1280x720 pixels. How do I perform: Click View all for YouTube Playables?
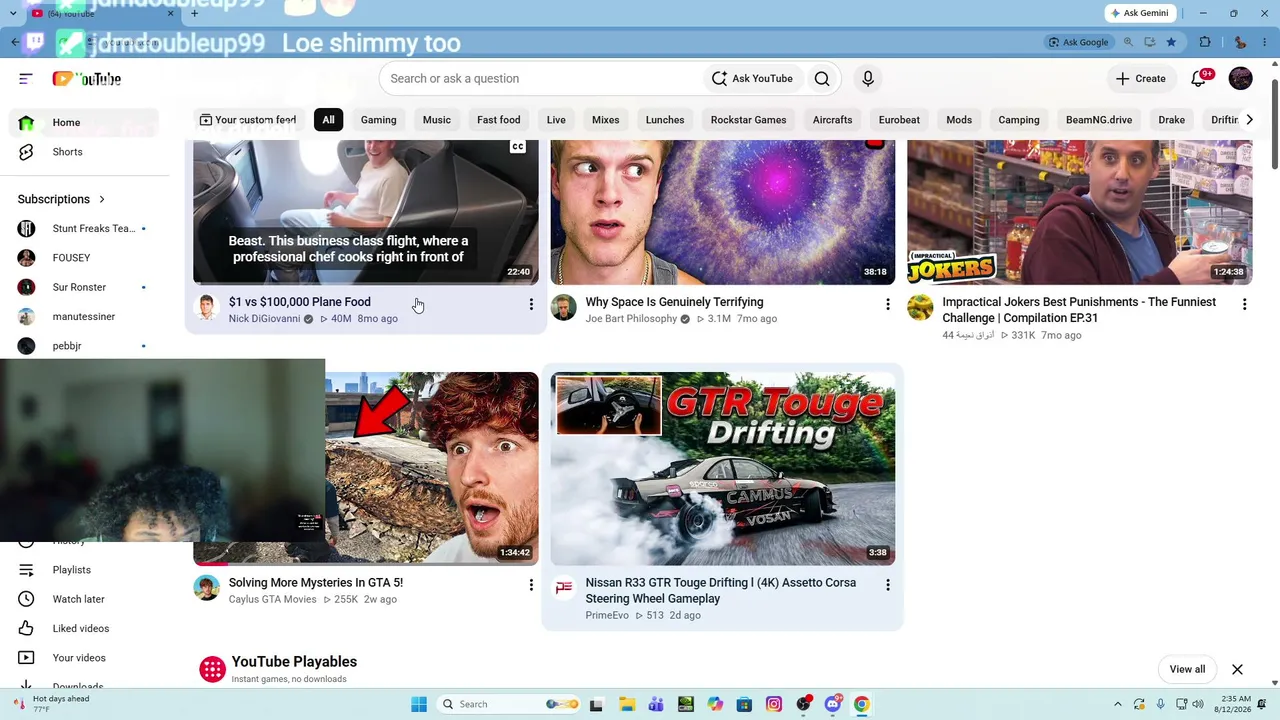pyautogui.click(x=1187, y=669)
